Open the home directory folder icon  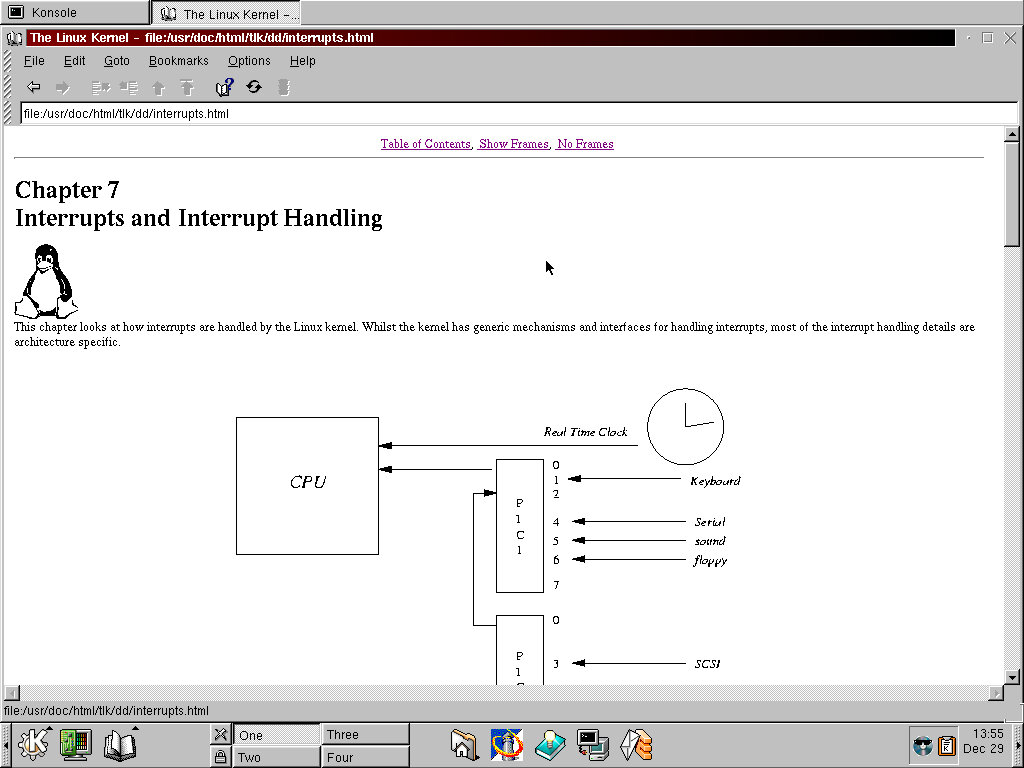point(464,744)
